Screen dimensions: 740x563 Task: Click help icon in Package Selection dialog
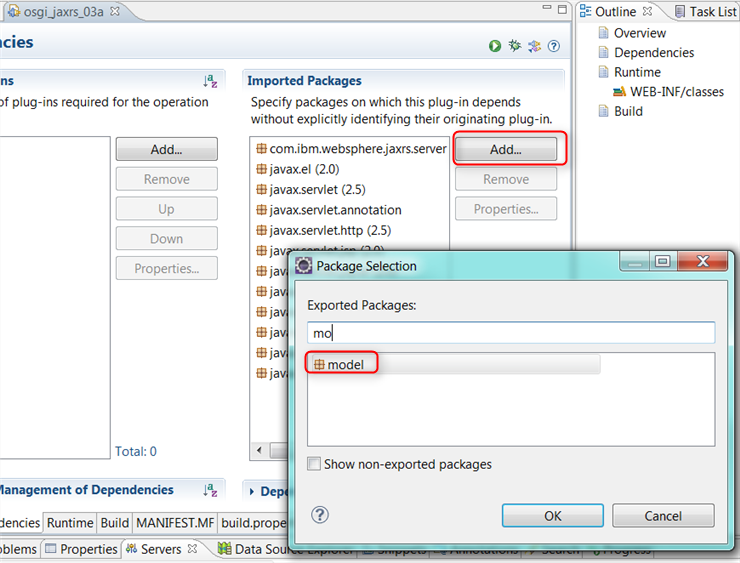click(x=320, y=515)
